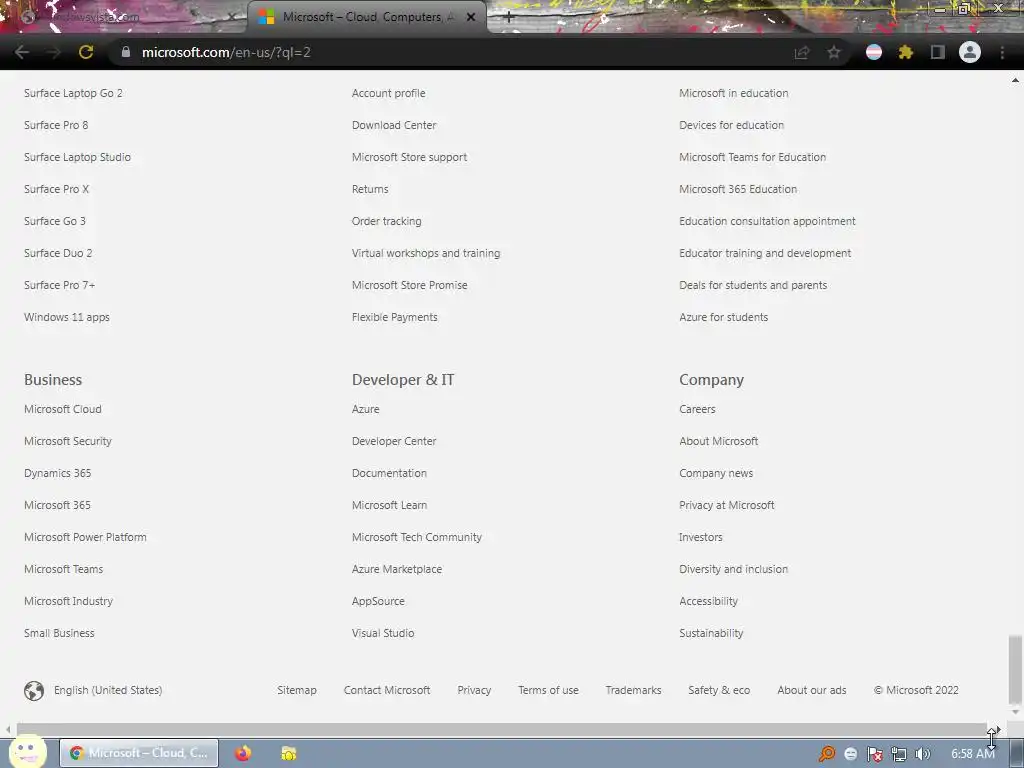Click the scroll up arrow
This screenshot has height=768, width=1024.
pyautogui.click(x=1015, y=80)
